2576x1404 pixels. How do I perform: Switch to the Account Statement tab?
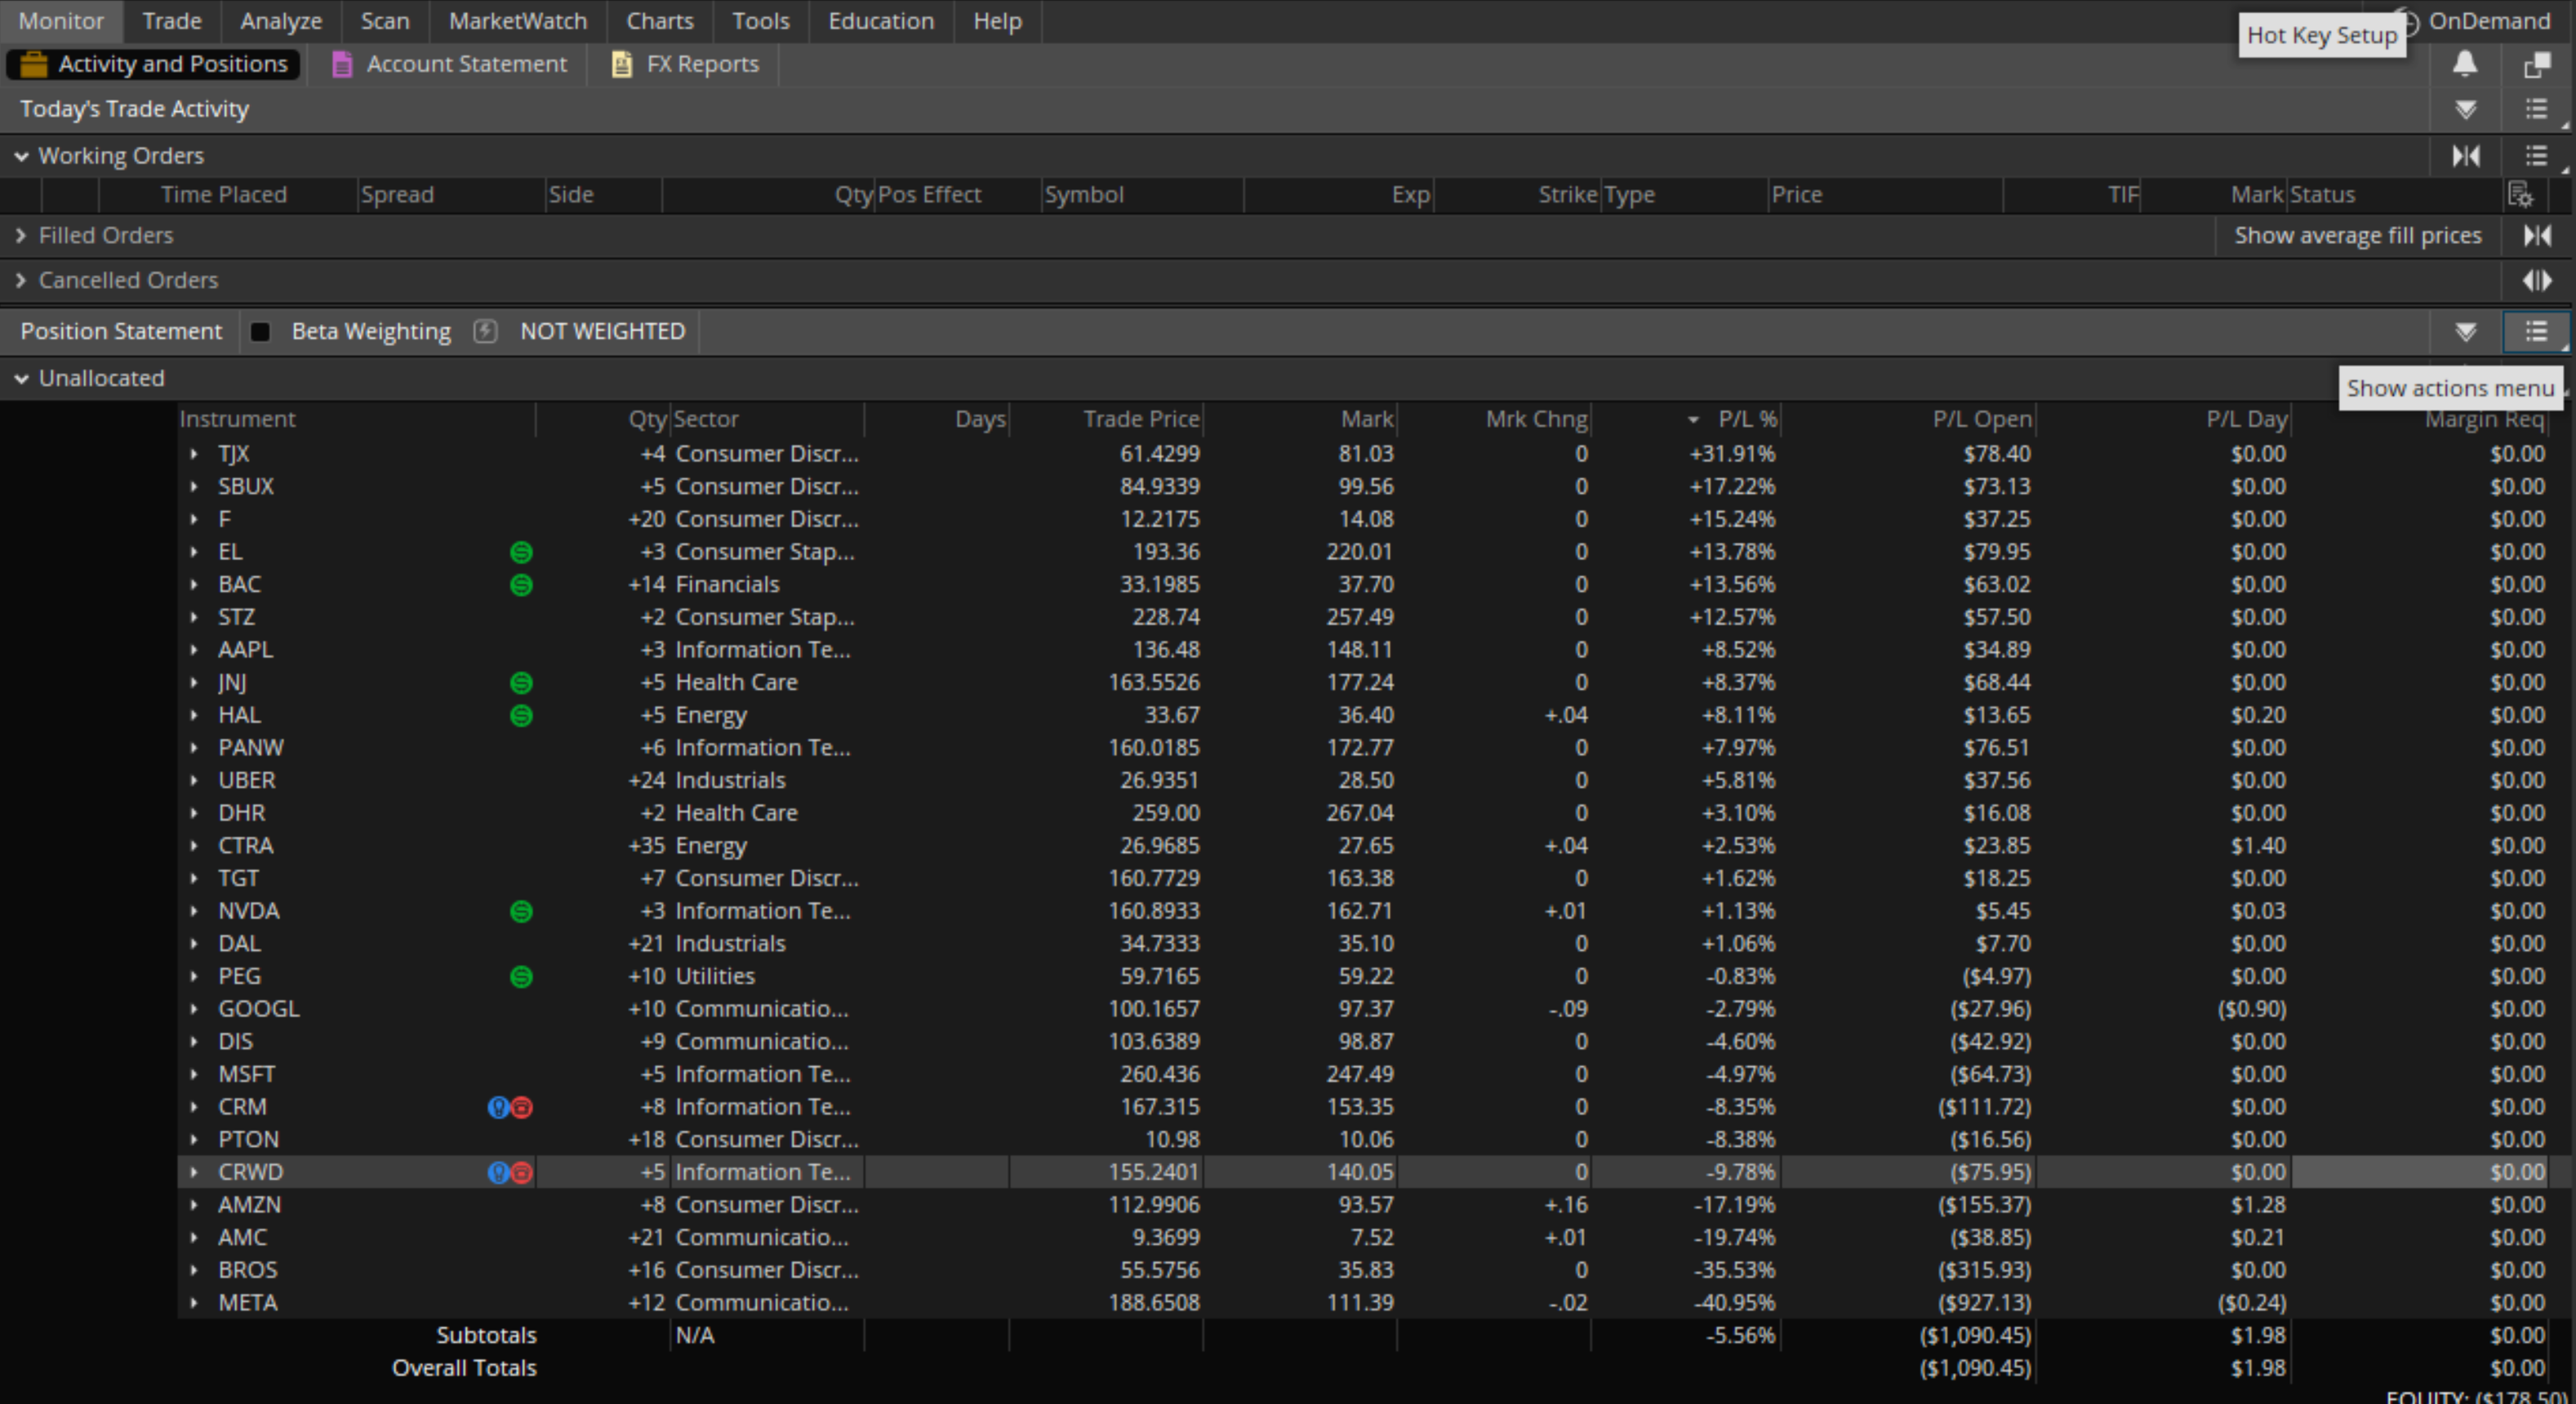(466, 64)
